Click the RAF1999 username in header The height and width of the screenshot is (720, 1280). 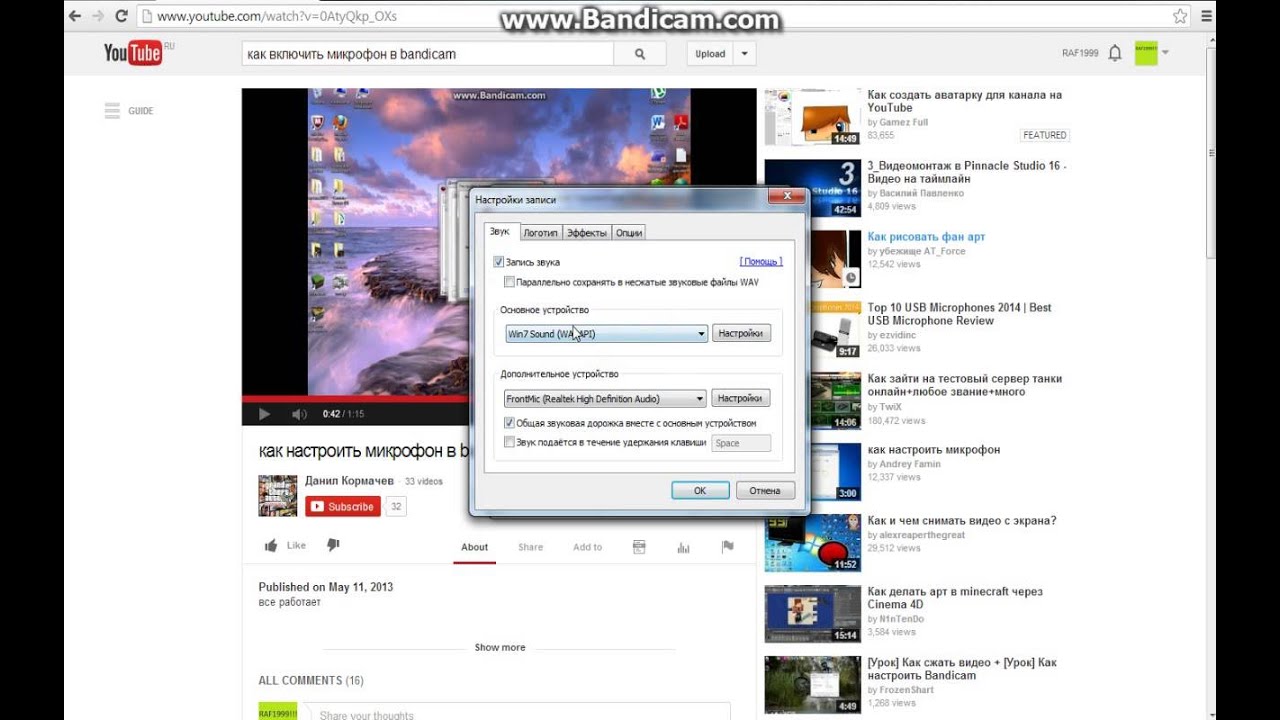pos(1080,54)
